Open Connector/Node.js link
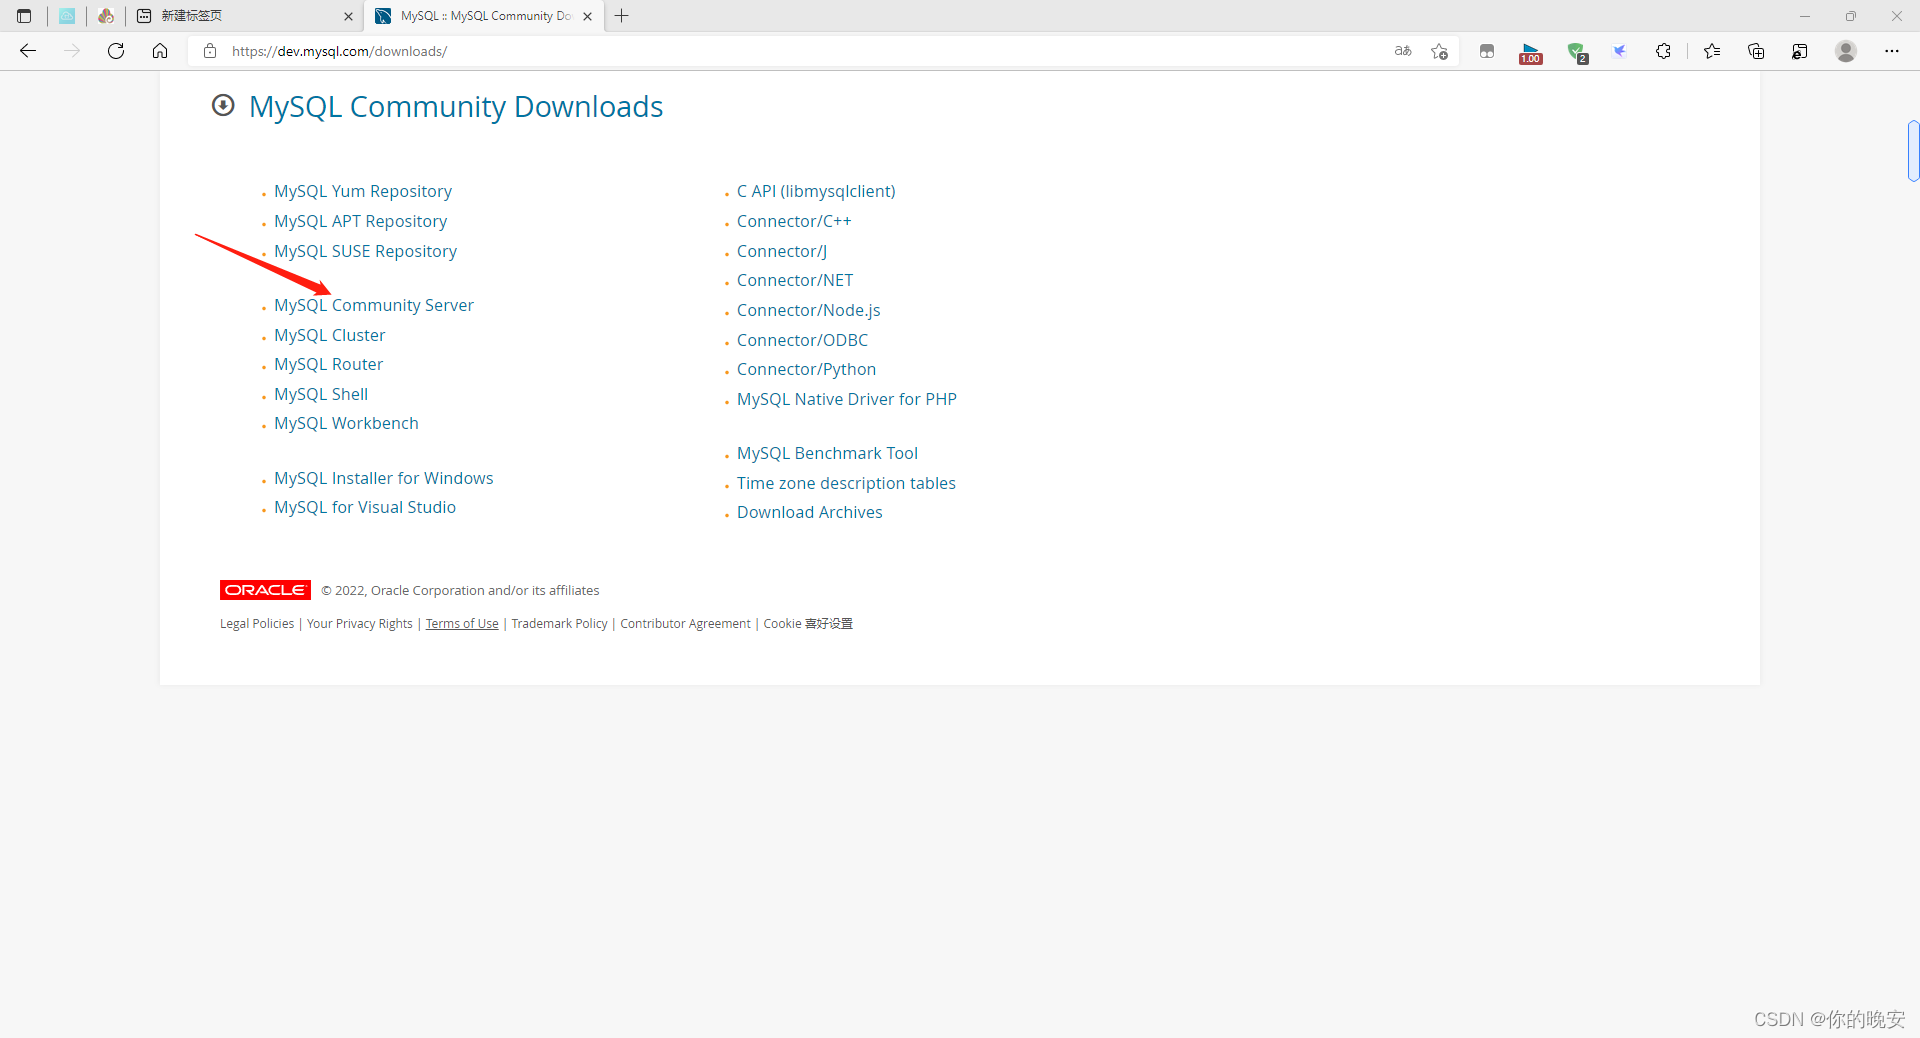 tap(808, 310)
